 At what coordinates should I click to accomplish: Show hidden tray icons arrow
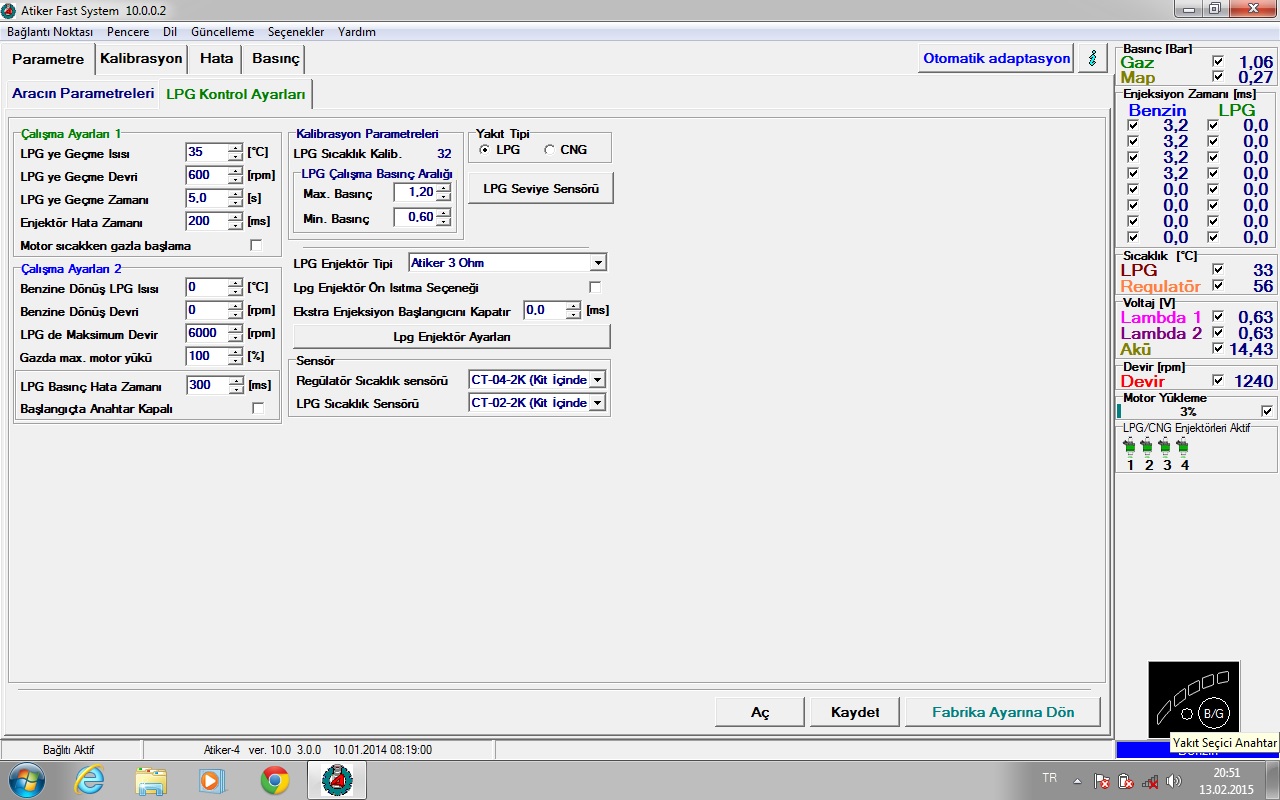[x=1077, y=781]
